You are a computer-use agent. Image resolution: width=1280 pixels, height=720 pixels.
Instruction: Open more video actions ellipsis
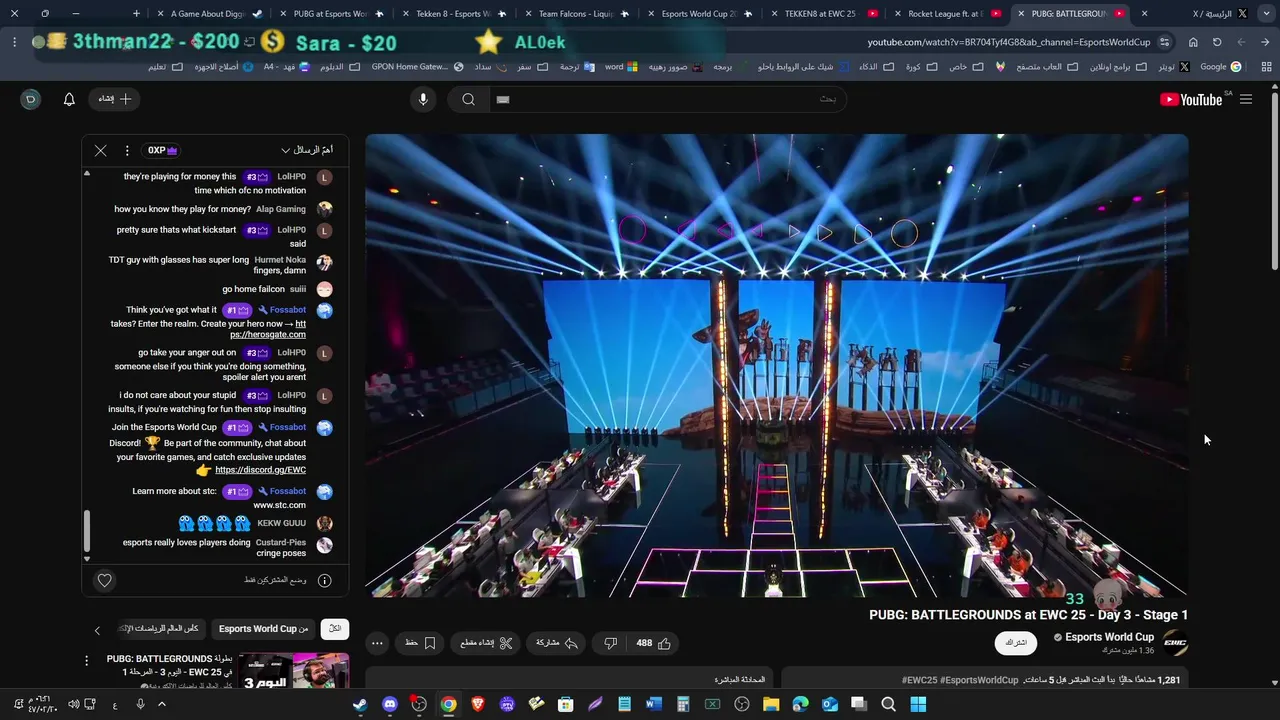(377, 643)
